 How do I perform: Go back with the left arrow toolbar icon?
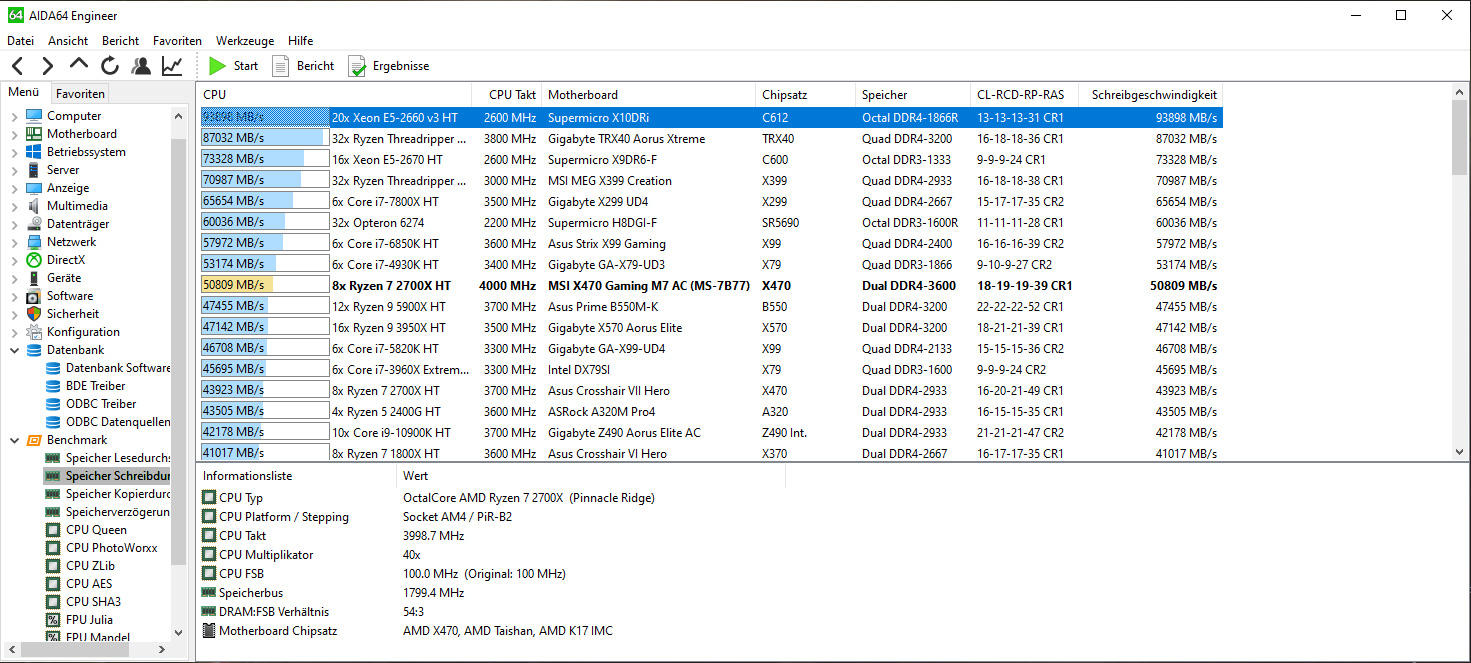[x=18, y=66]
